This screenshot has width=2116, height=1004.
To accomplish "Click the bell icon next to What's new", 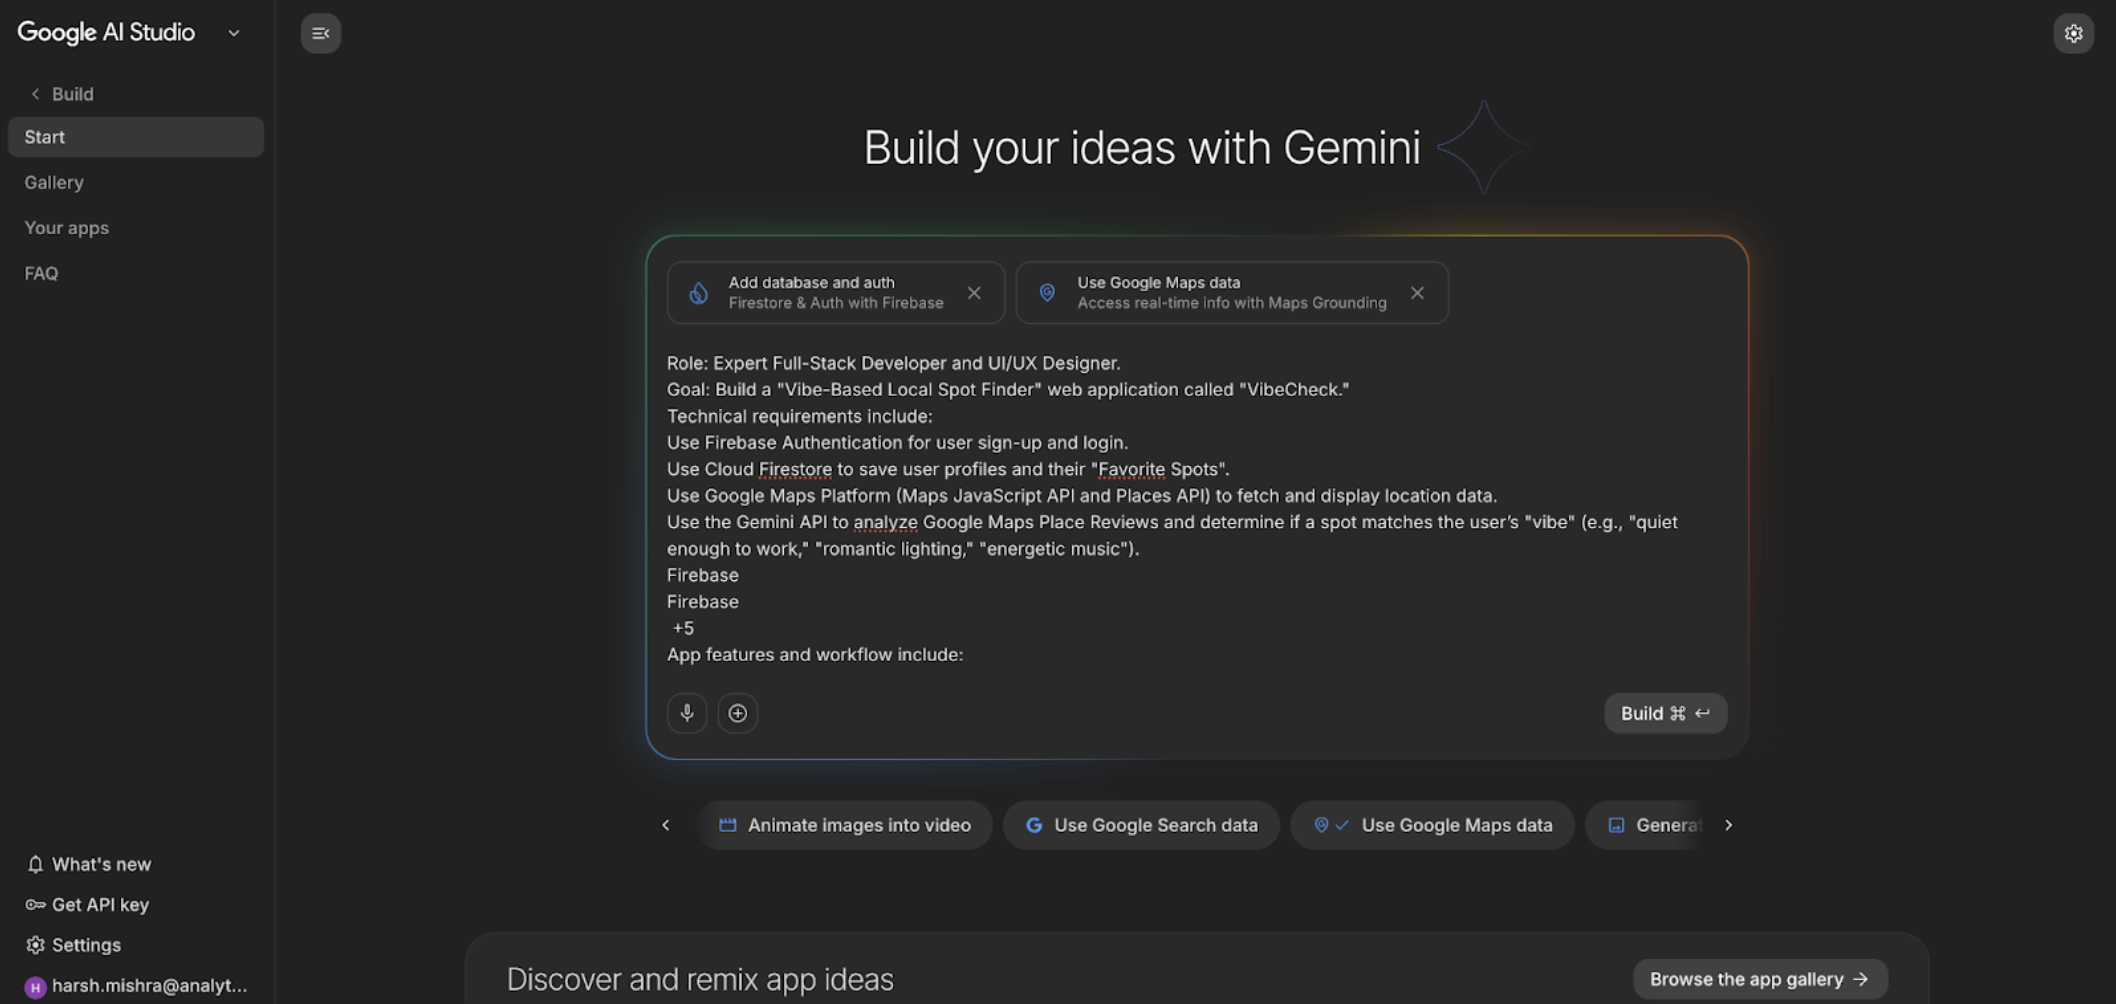I will click(x=35, y=864).
